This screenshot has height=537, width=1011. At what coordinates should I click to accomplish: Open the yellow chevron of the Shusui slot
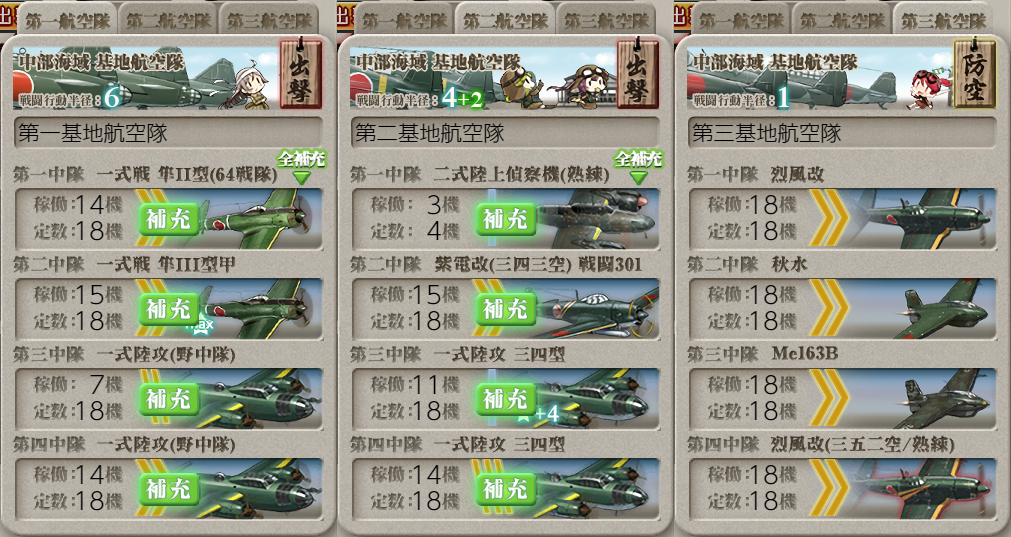tap(829, 309)
